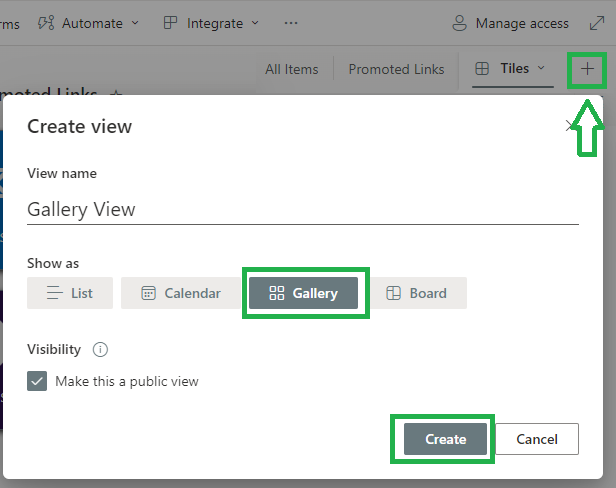Screen dimensions: 616x488
Task: Choose the Board show-as option
Action: (x=417, y=293)
